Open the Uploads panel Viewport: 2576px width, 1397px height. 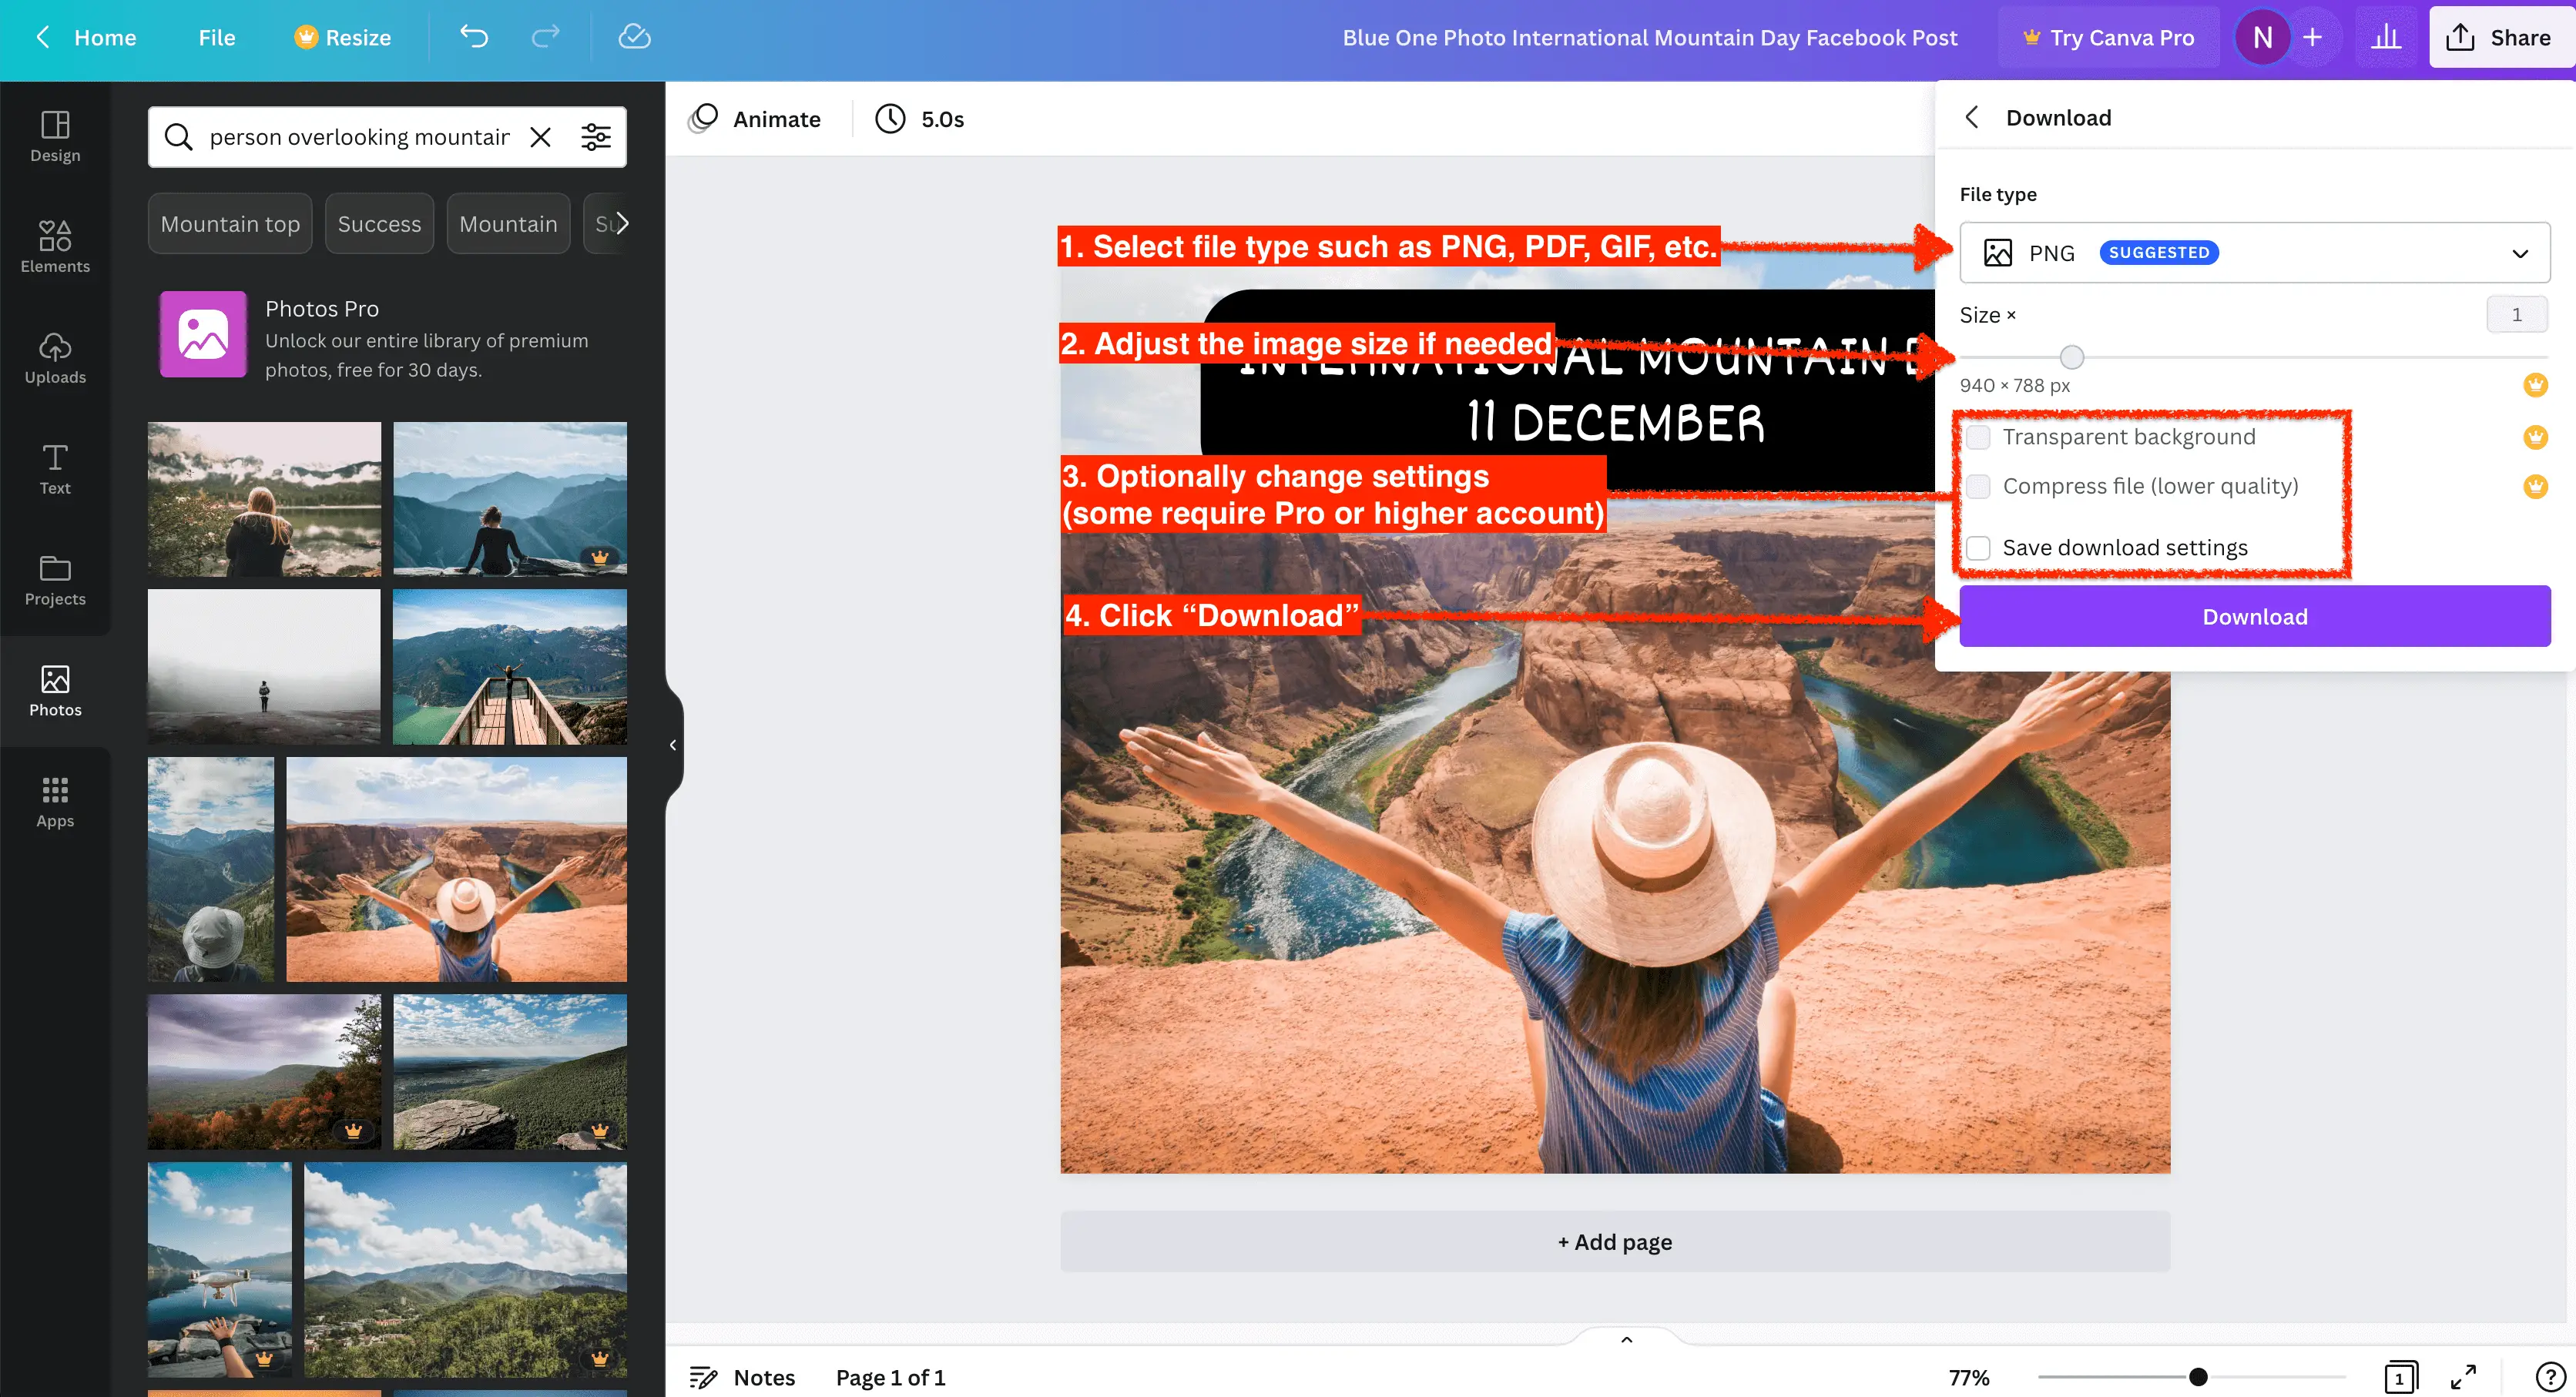point(55,357)
